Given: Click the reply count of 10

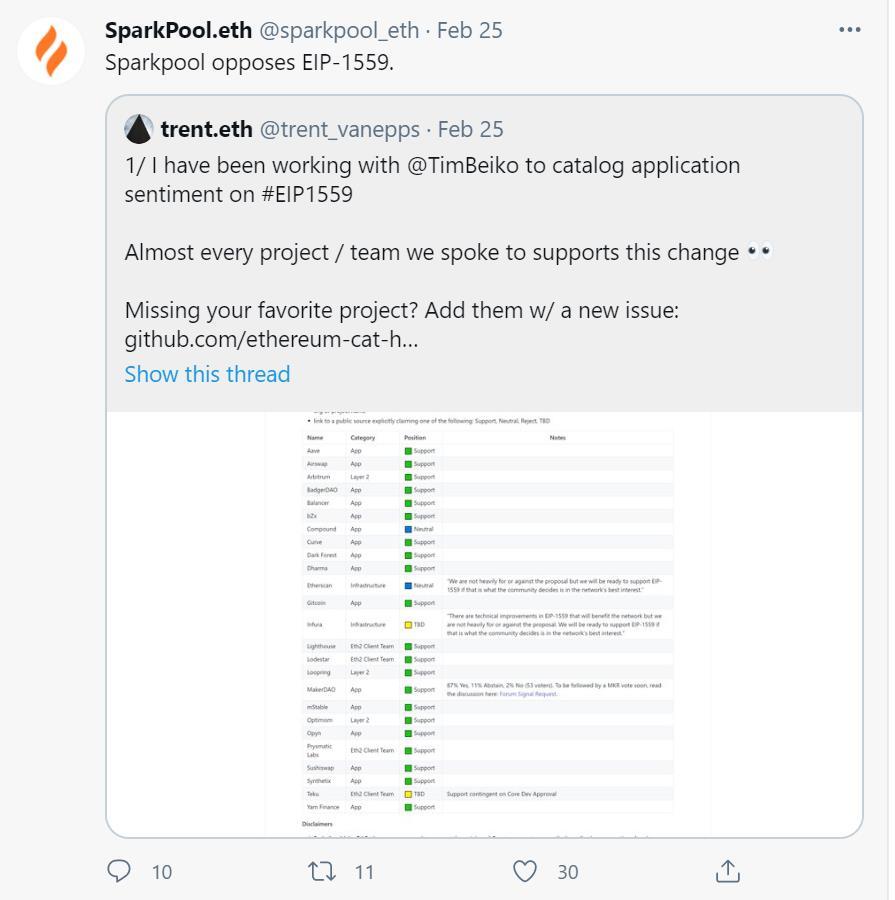Looking at the screenshot, I should (162, 872).
